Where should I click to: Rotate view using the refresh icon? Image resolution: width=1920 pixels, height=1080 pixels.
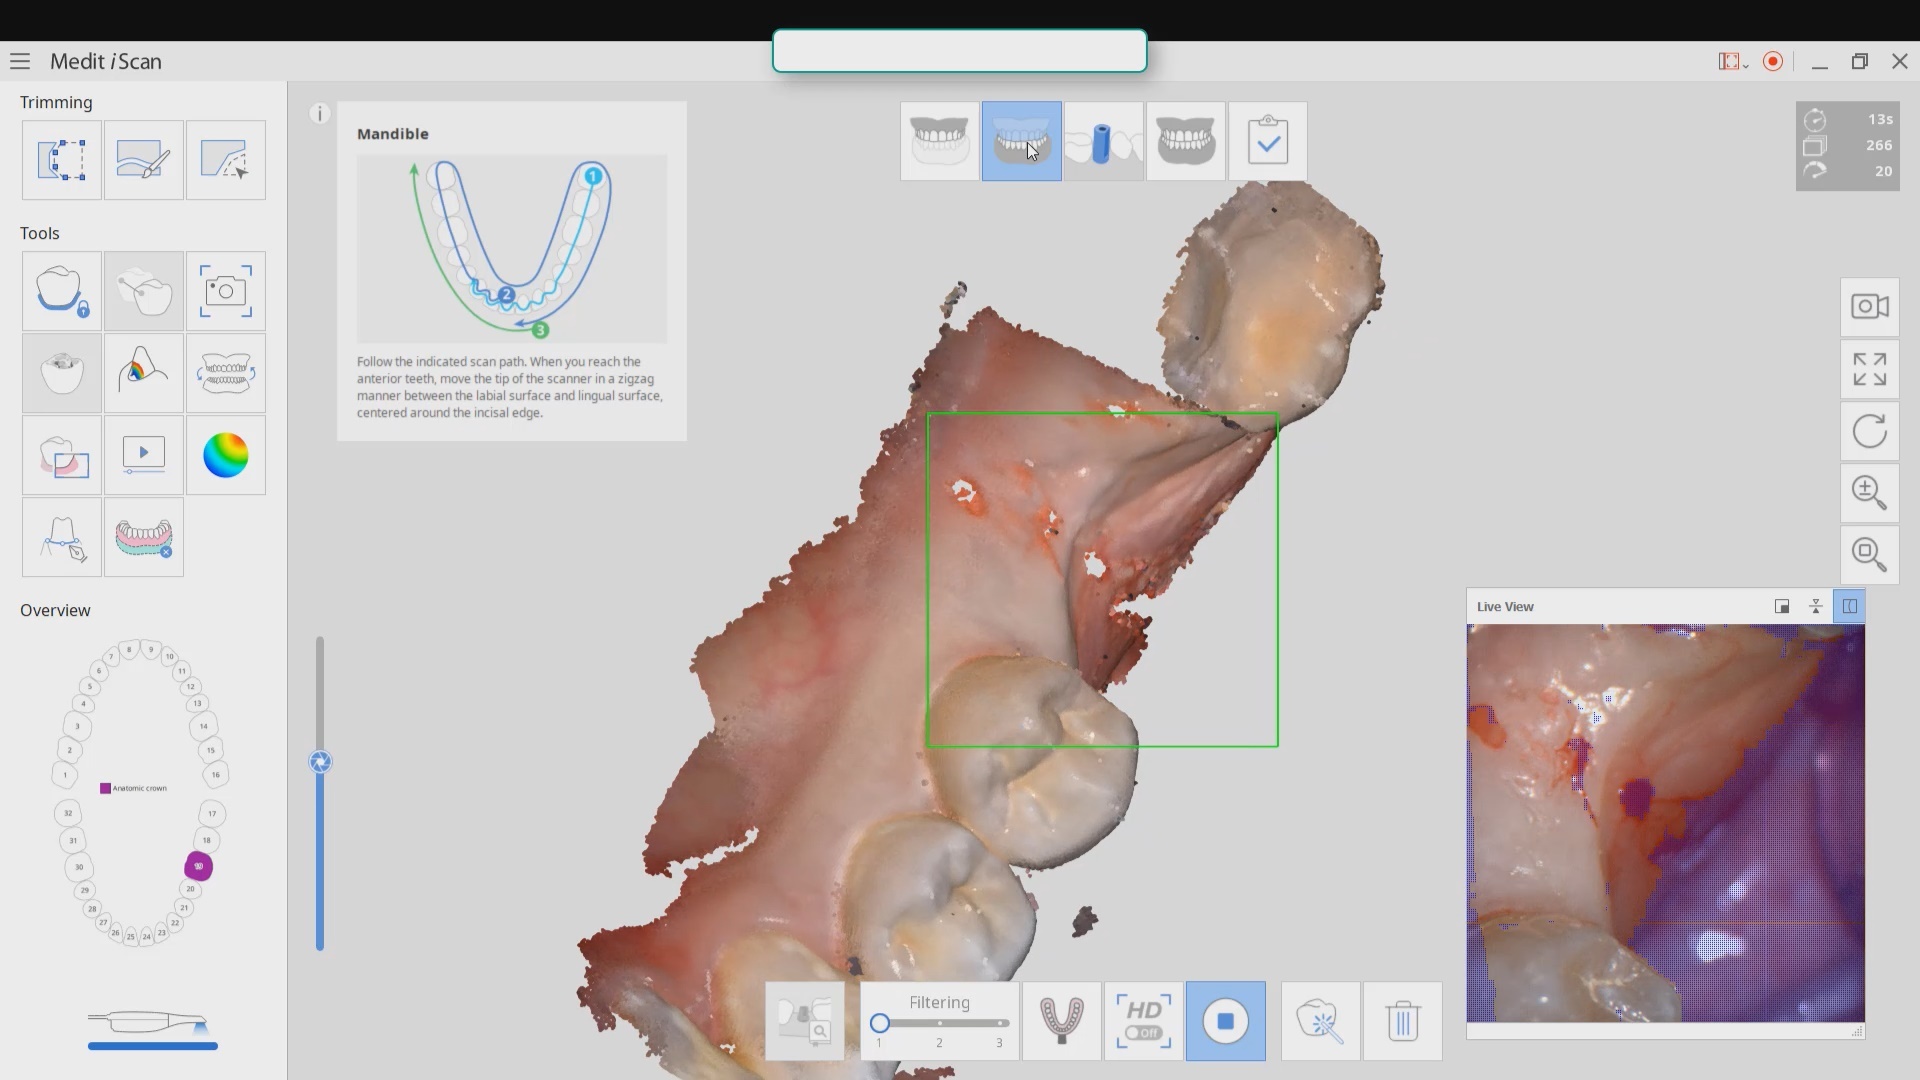click(1869, 432)
